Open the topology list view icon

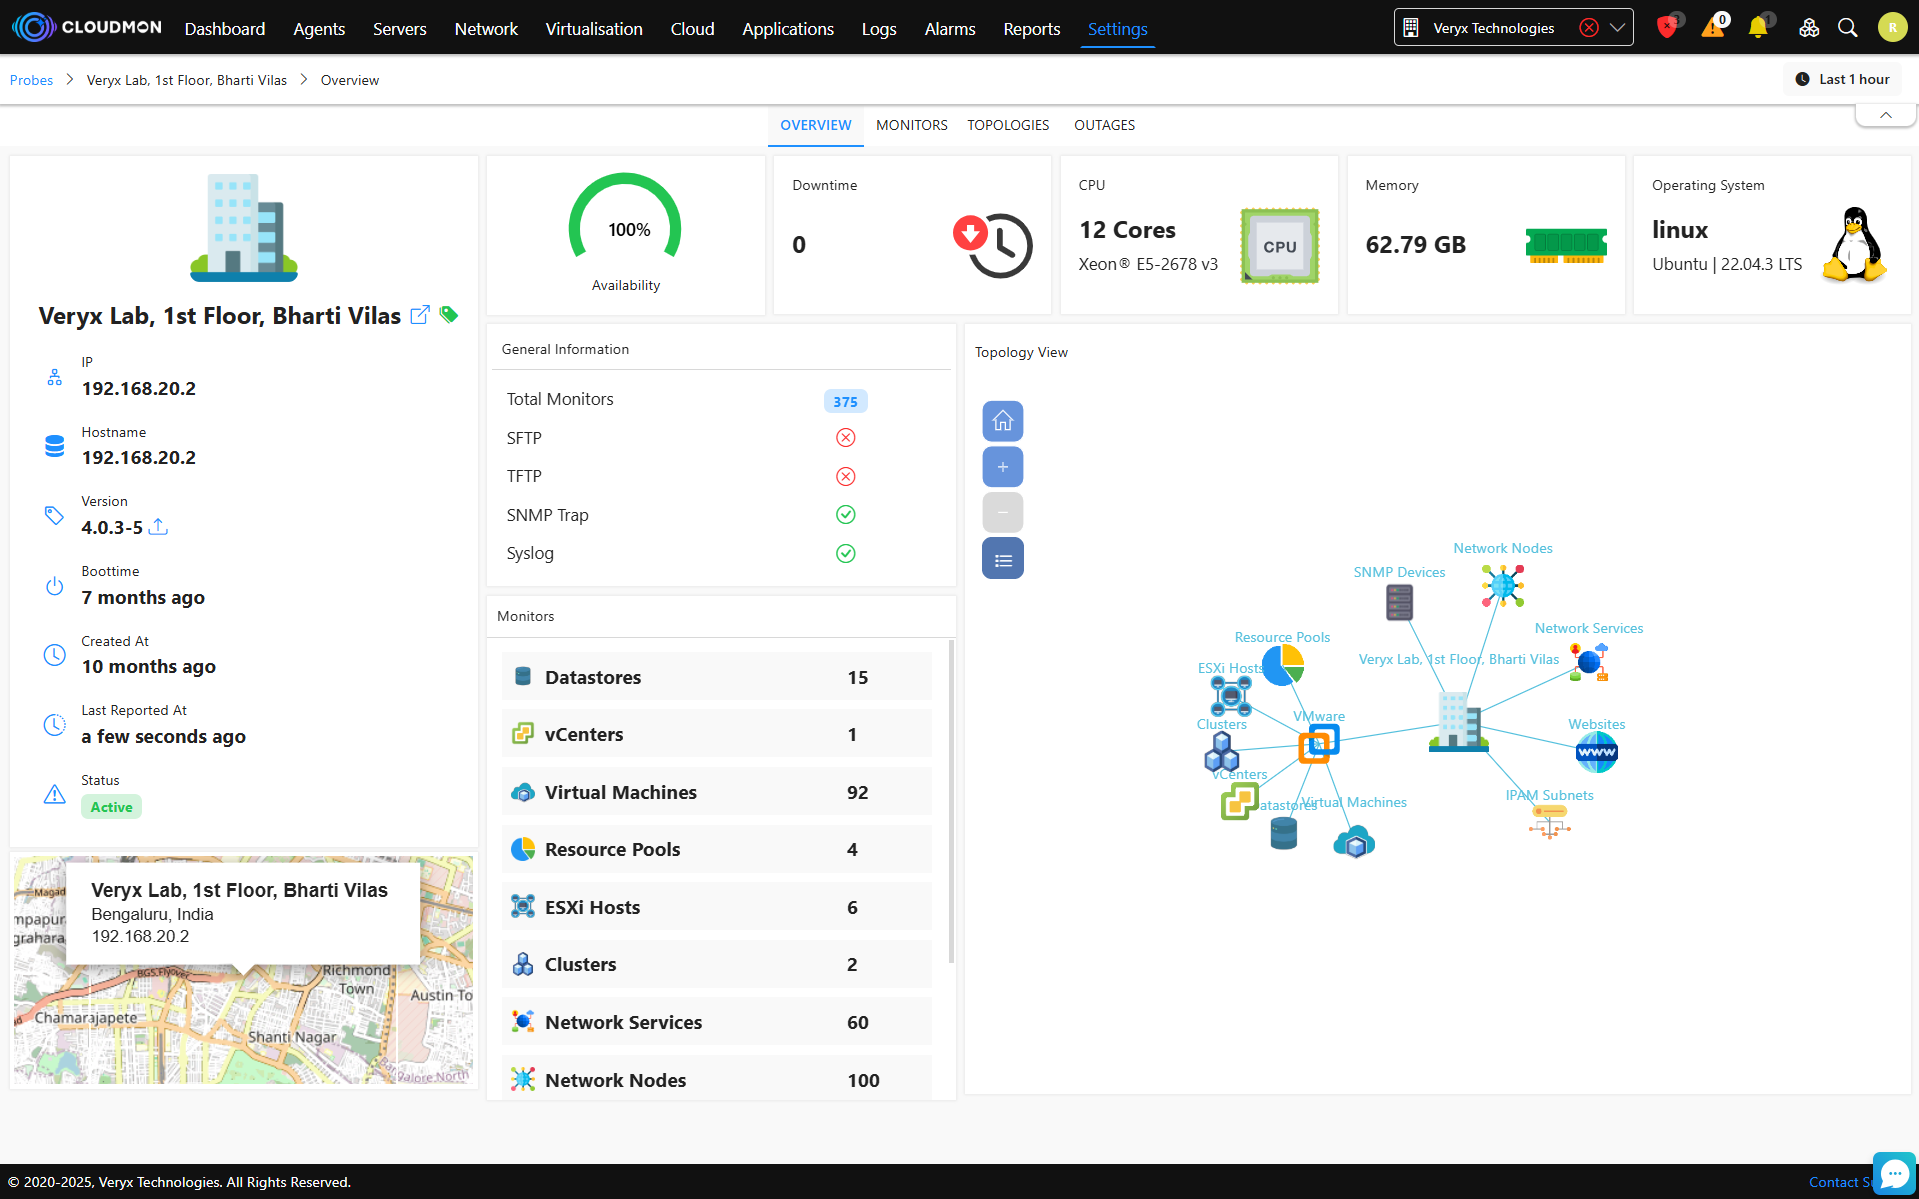(x=1002, y=559)
